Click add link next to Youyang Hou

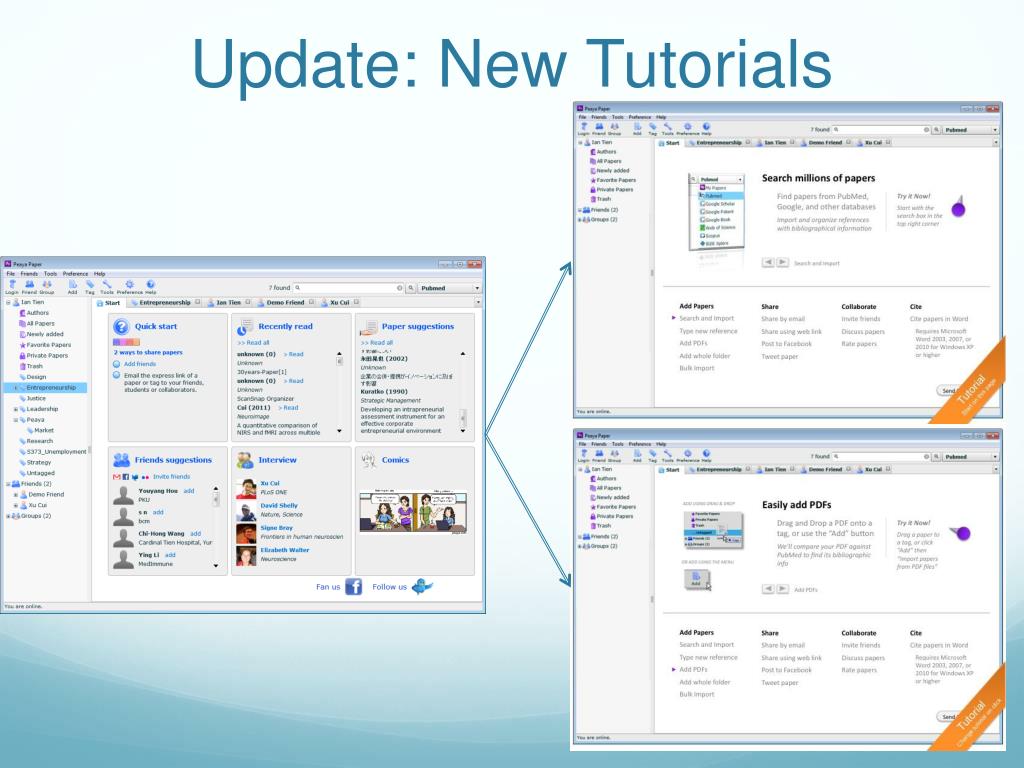pos(189,490)
